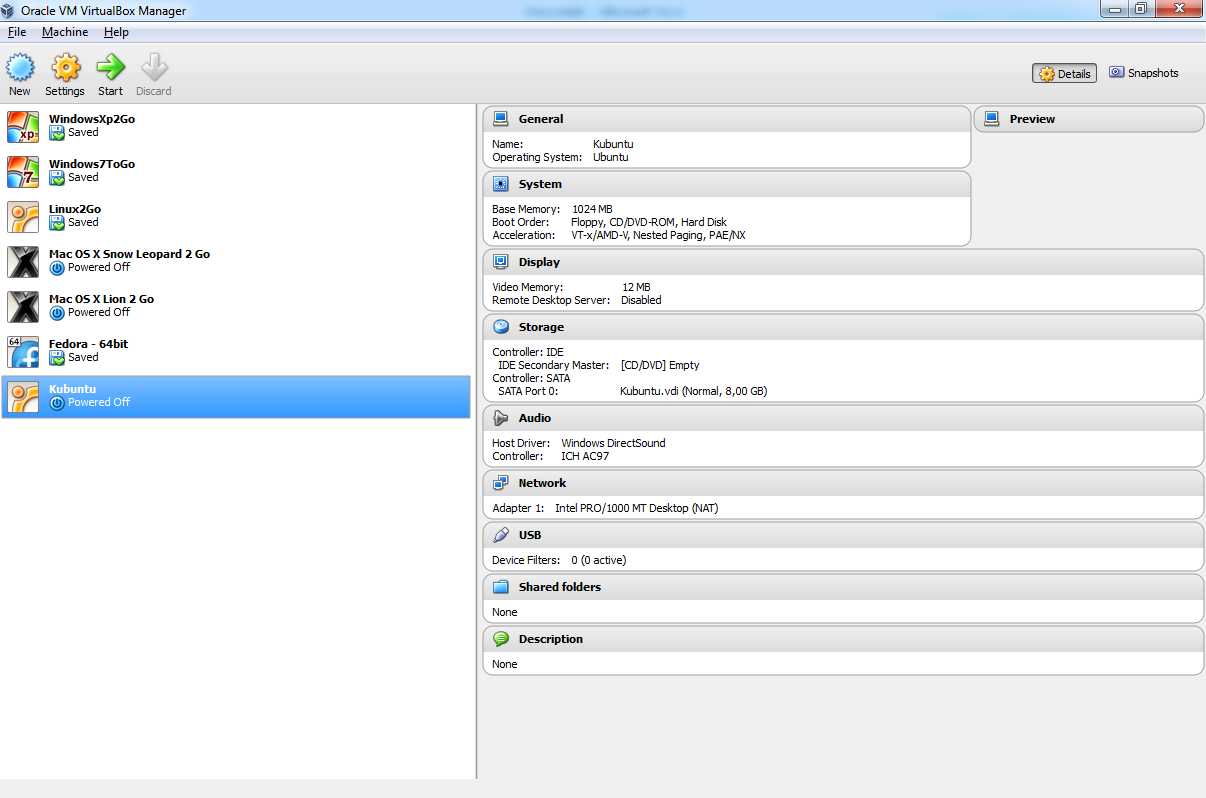Screen dimensions: 1206x798
Task: Select Mac OS X Snow Leopard 2 Go
Action: 129,255
